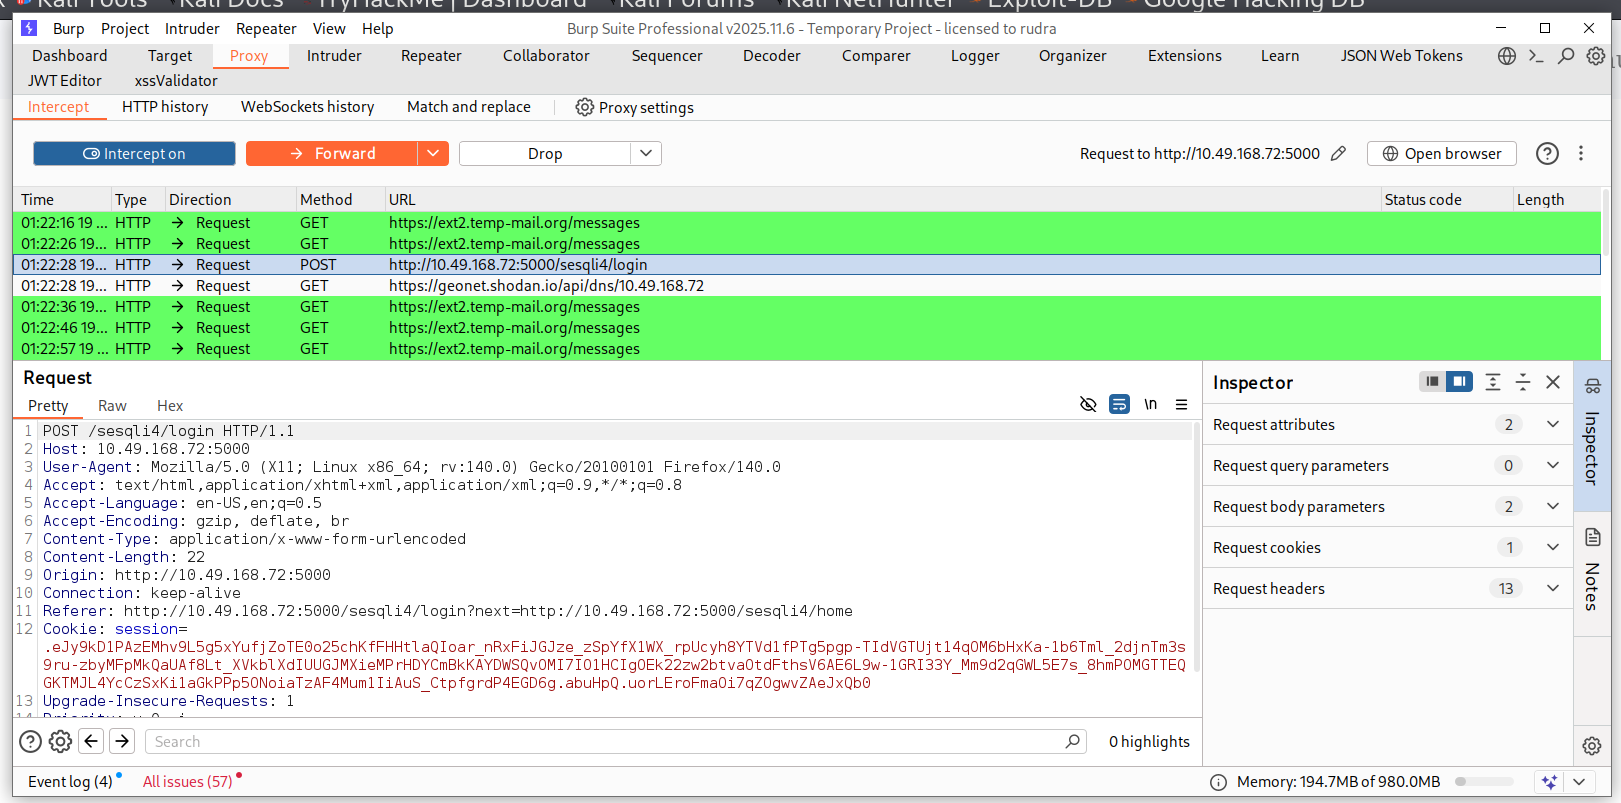The height and width of the screenshot is (803, 1621).
Task: Switch request view to Raw
Action: 112,405
